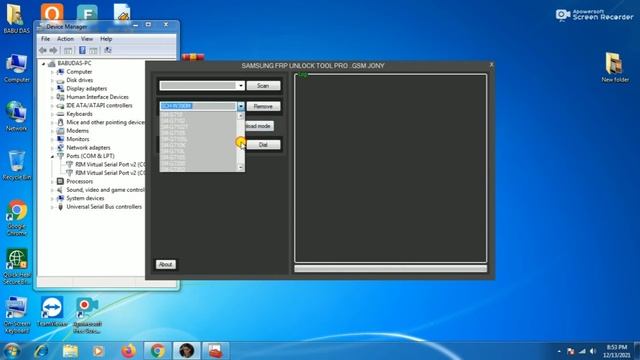Collapse the BABUDAS-PC root node
This screenshot has height=360, width=640.
[44, 64]
